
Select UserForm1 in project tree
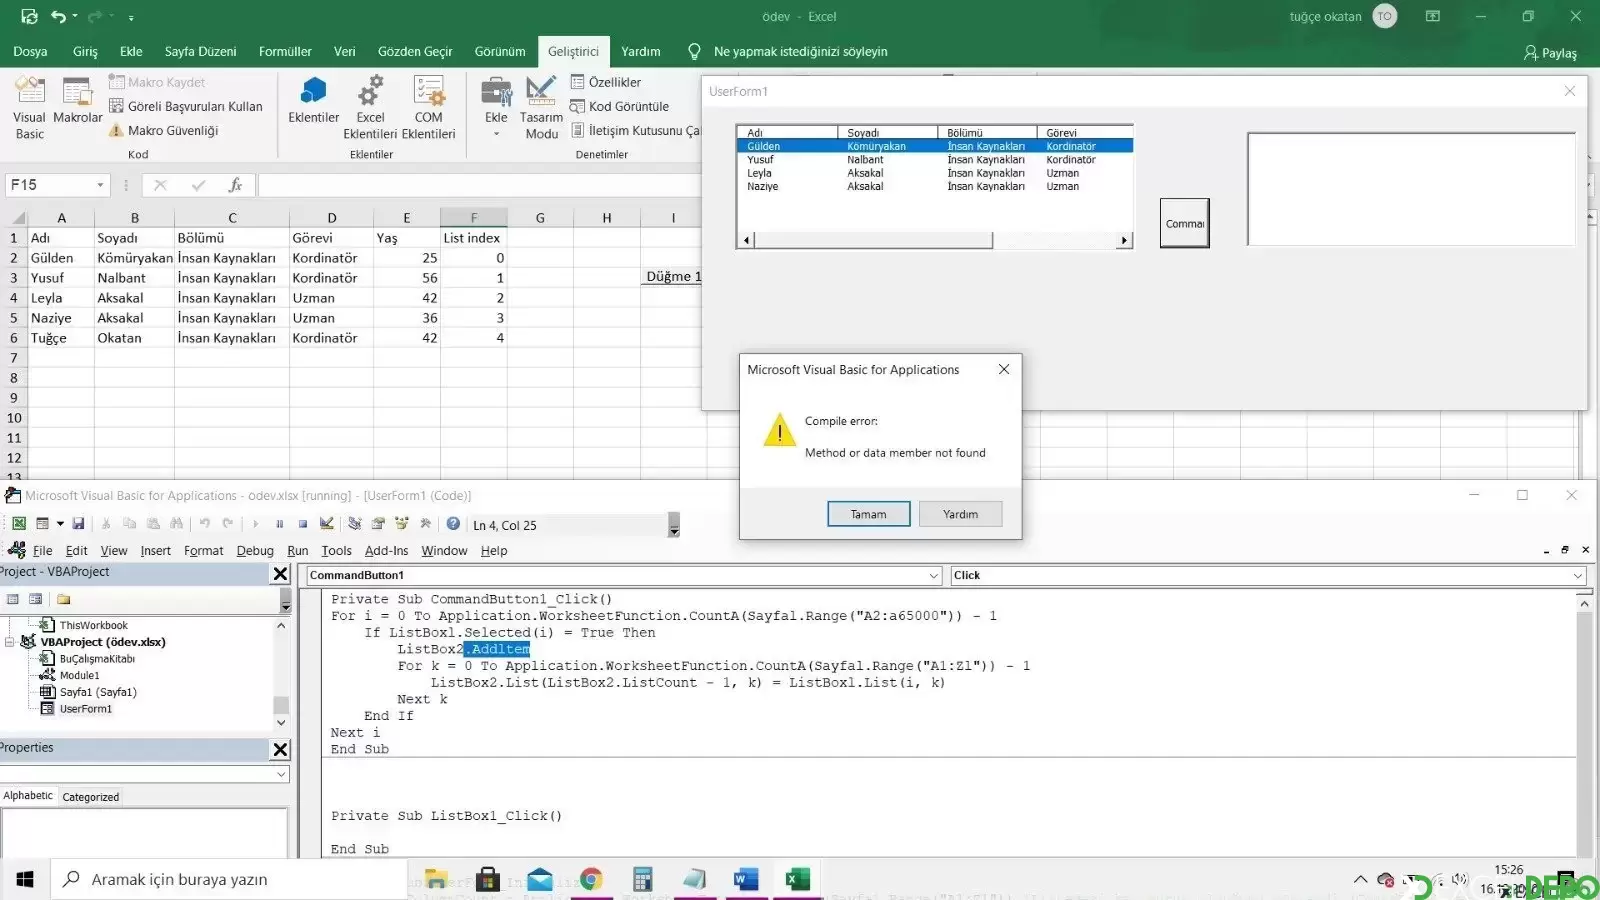85,709
